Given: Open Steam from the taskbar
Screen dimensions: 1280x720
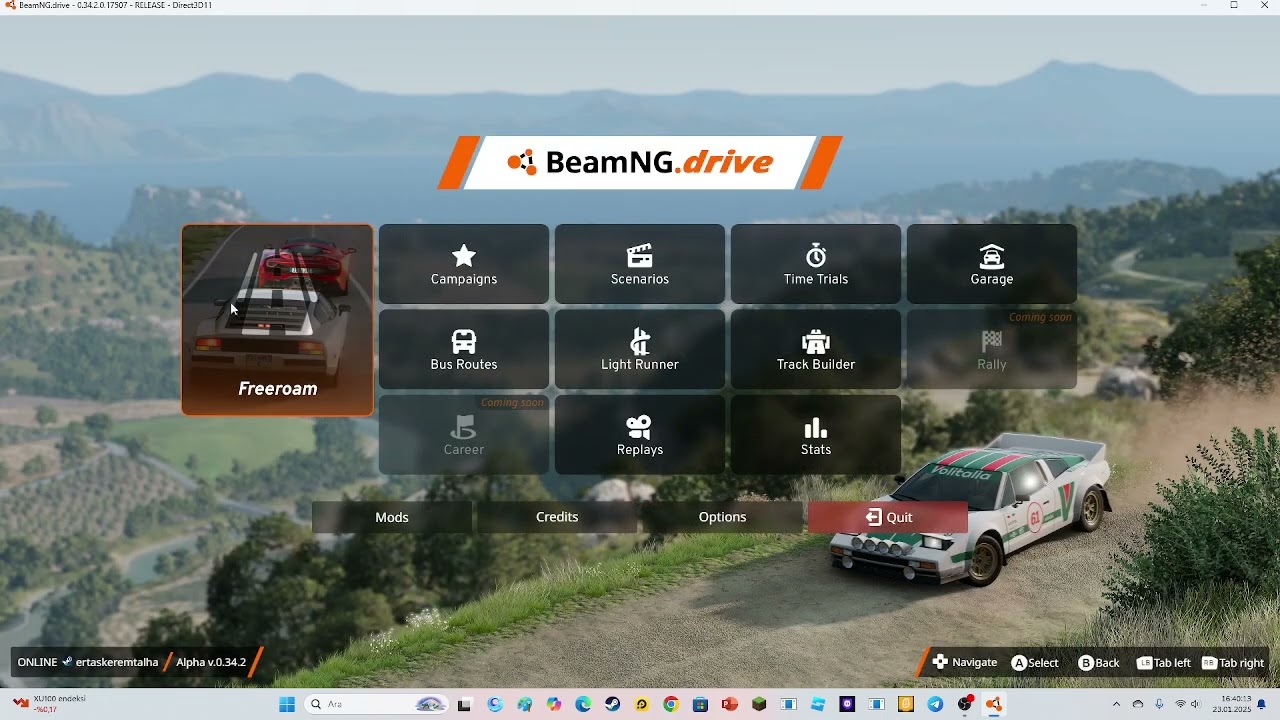Looking at the screenshot, I should 612,704.
